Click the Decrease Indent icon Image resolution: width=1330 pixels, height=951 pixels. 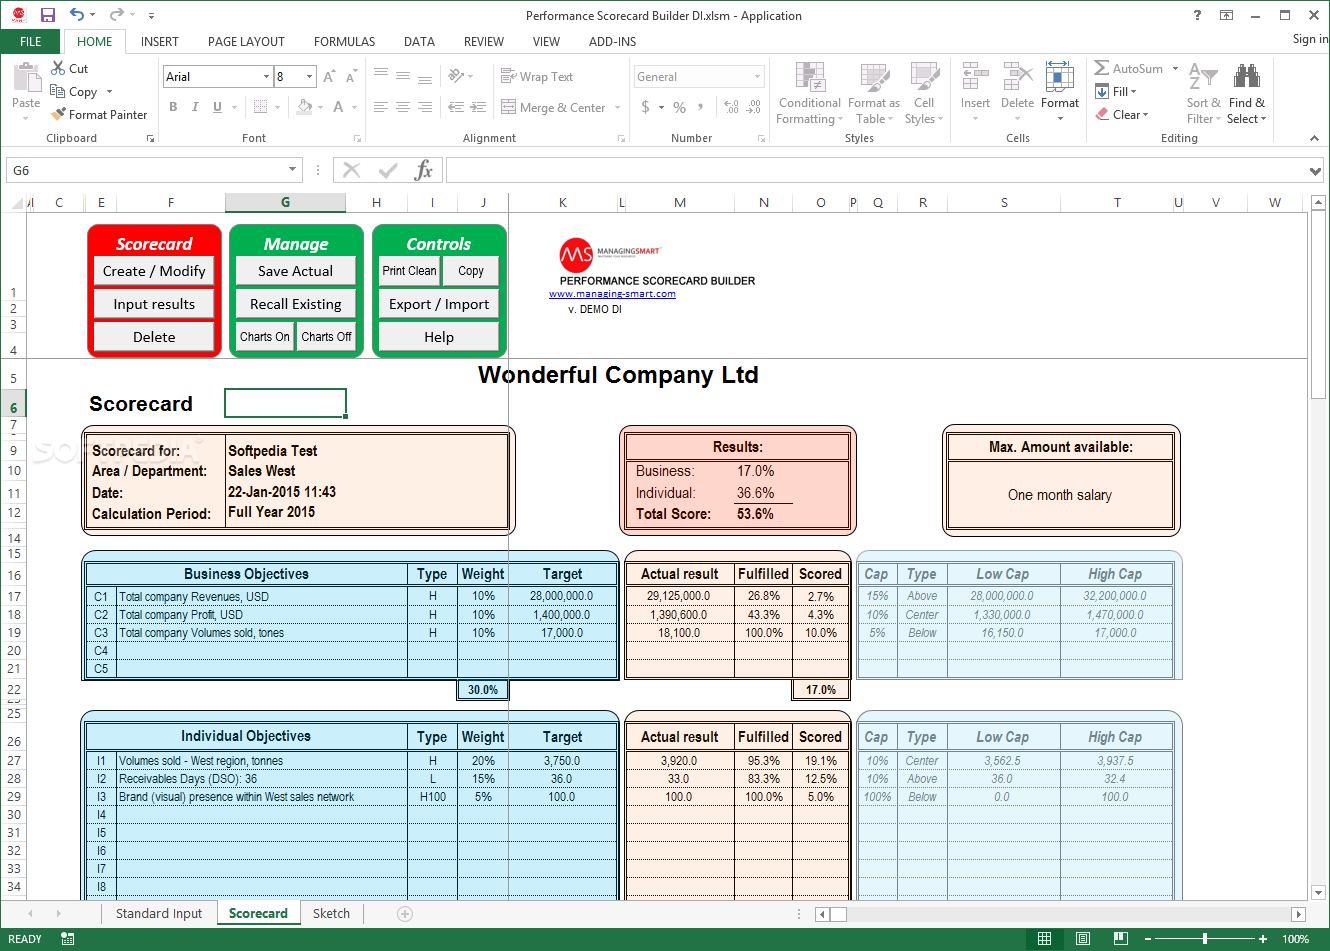coord(456,107)
